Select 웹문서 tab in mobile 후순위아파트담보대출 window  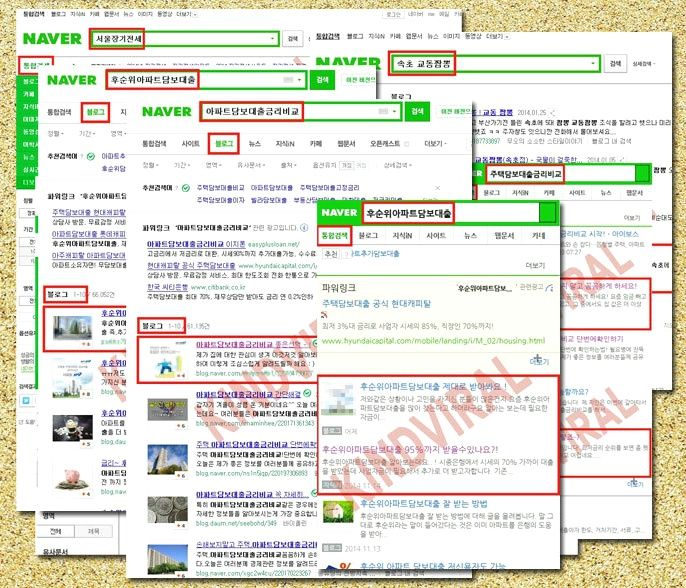pyautogui.click(x=504, y=236)
